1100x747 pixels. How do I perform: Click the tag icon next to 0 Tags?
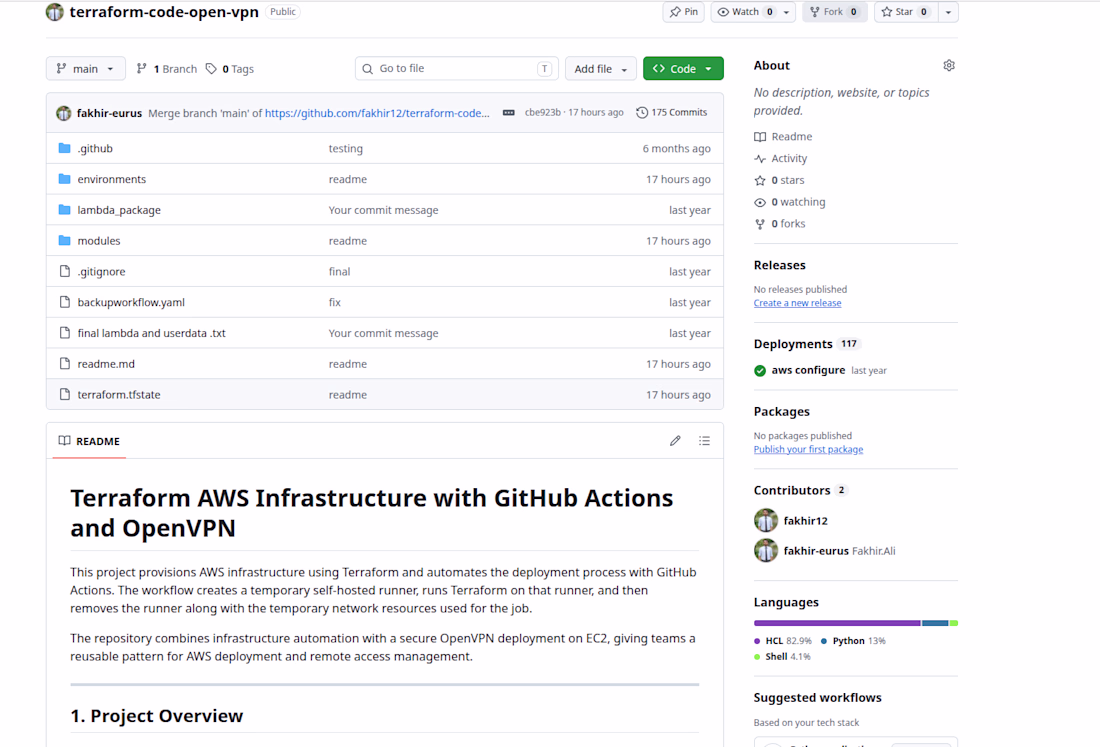pyautogui.click(x=211, y=69)
